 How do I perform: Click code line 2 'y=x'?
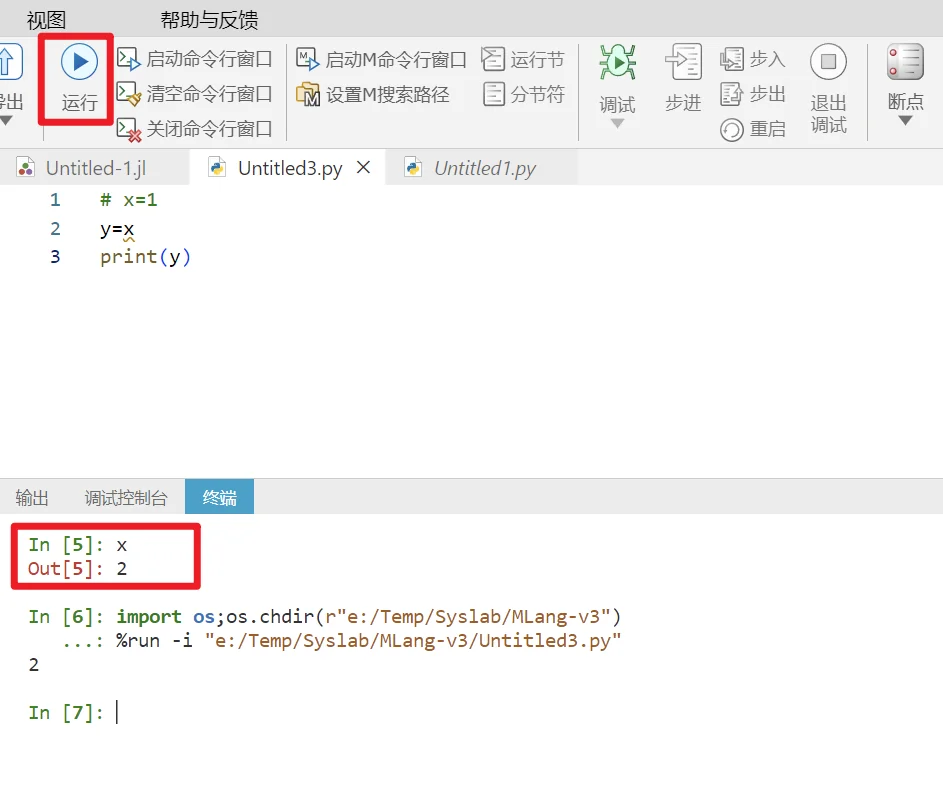117,229
